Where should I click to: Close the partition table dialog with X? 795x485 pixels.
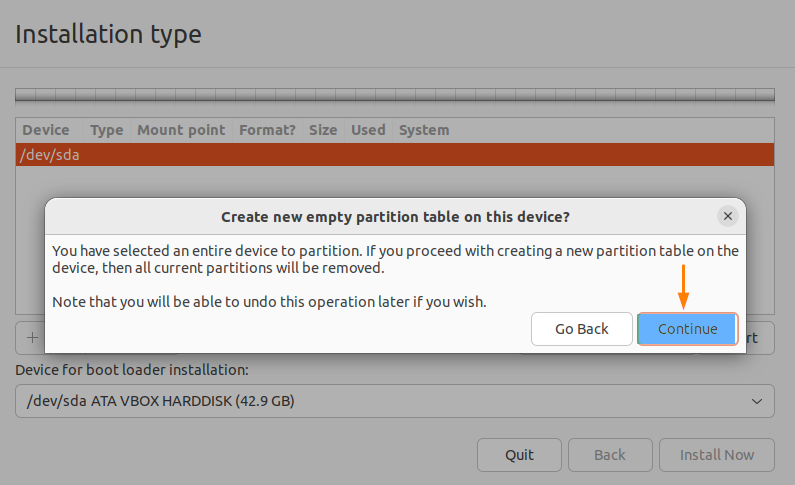(x=728, y=216)
